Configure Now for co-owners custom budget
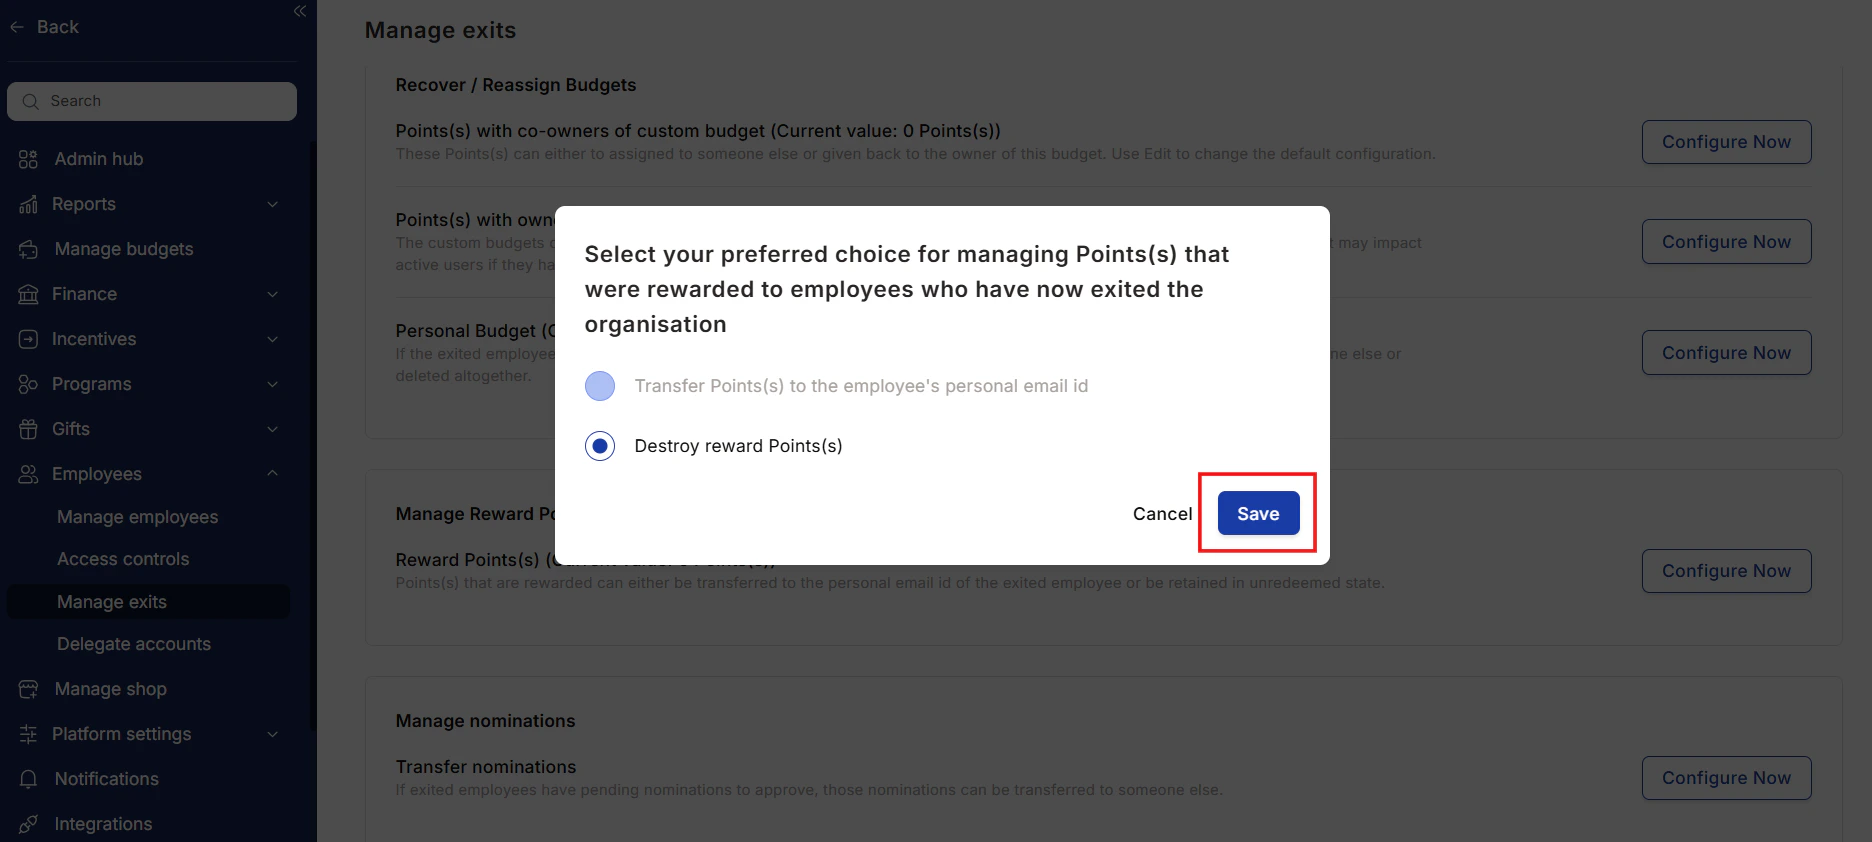This screenshot has width=1872, height=842. point(1726,142)
